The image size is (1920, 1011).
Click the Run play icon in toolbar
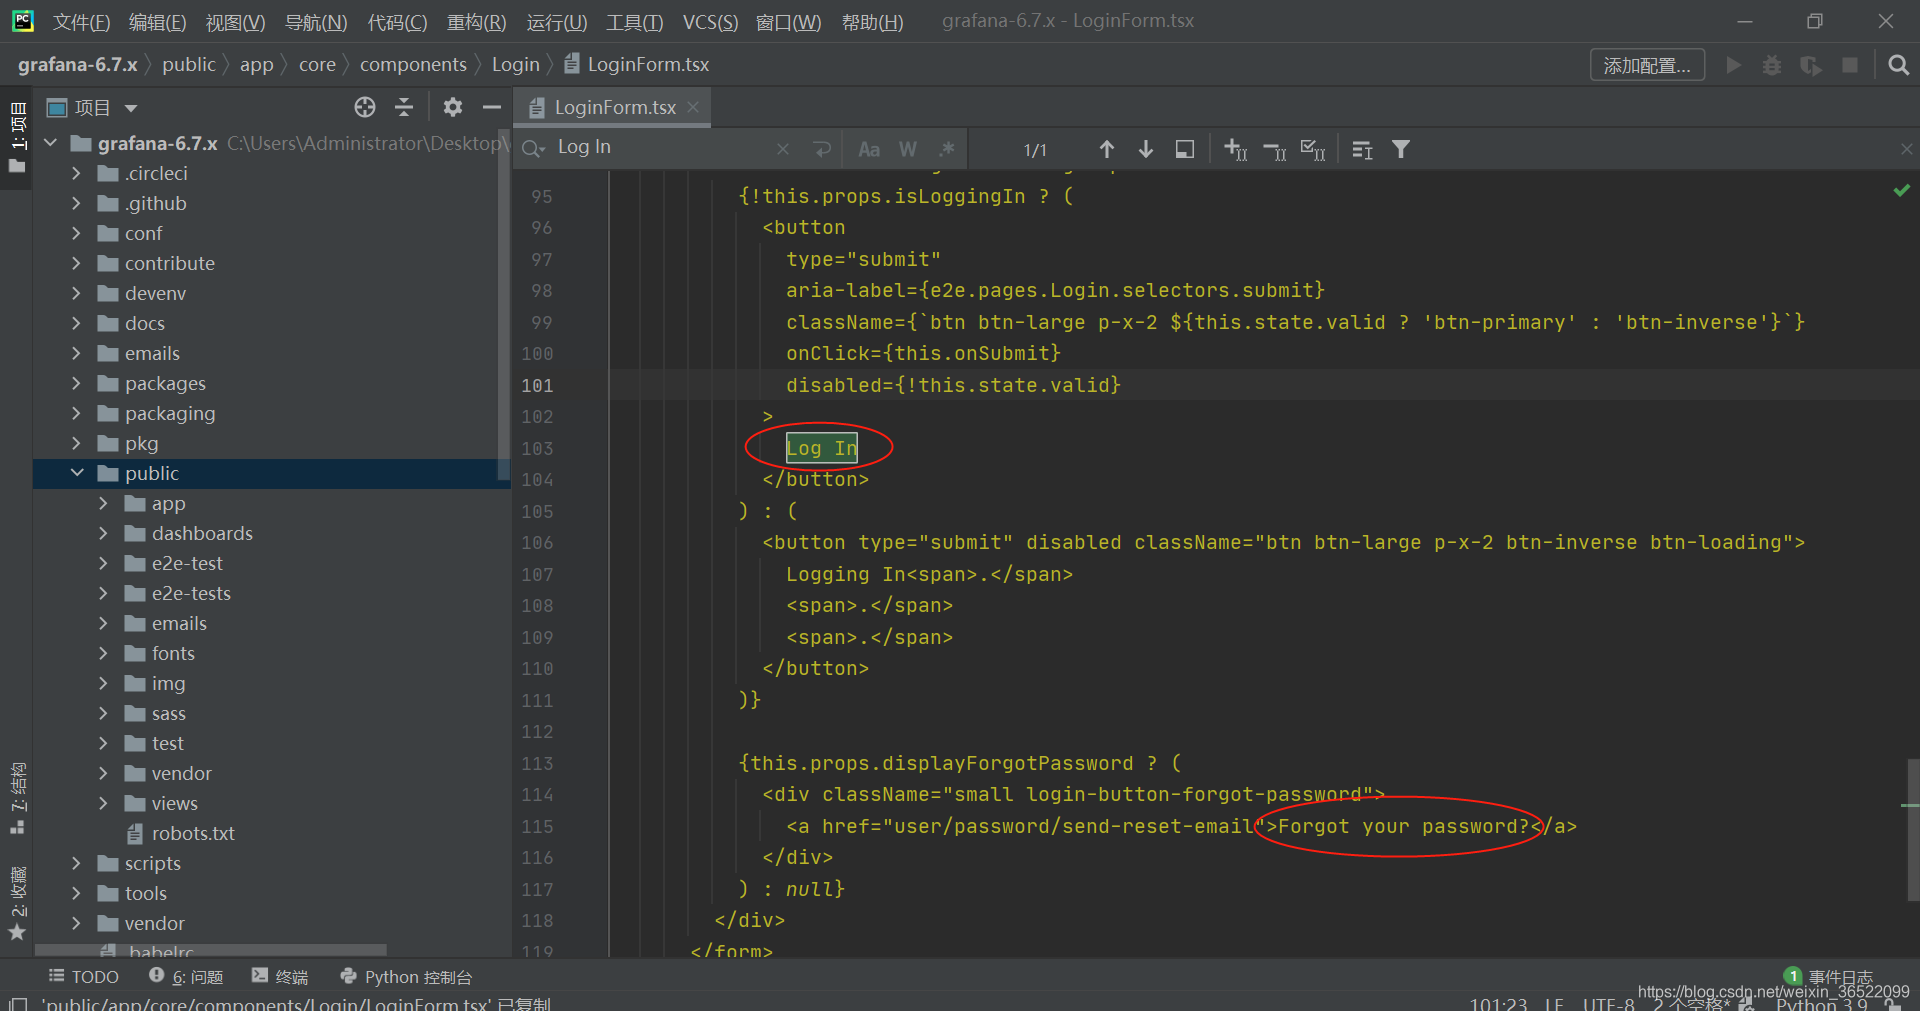(x=1734, y=65)
